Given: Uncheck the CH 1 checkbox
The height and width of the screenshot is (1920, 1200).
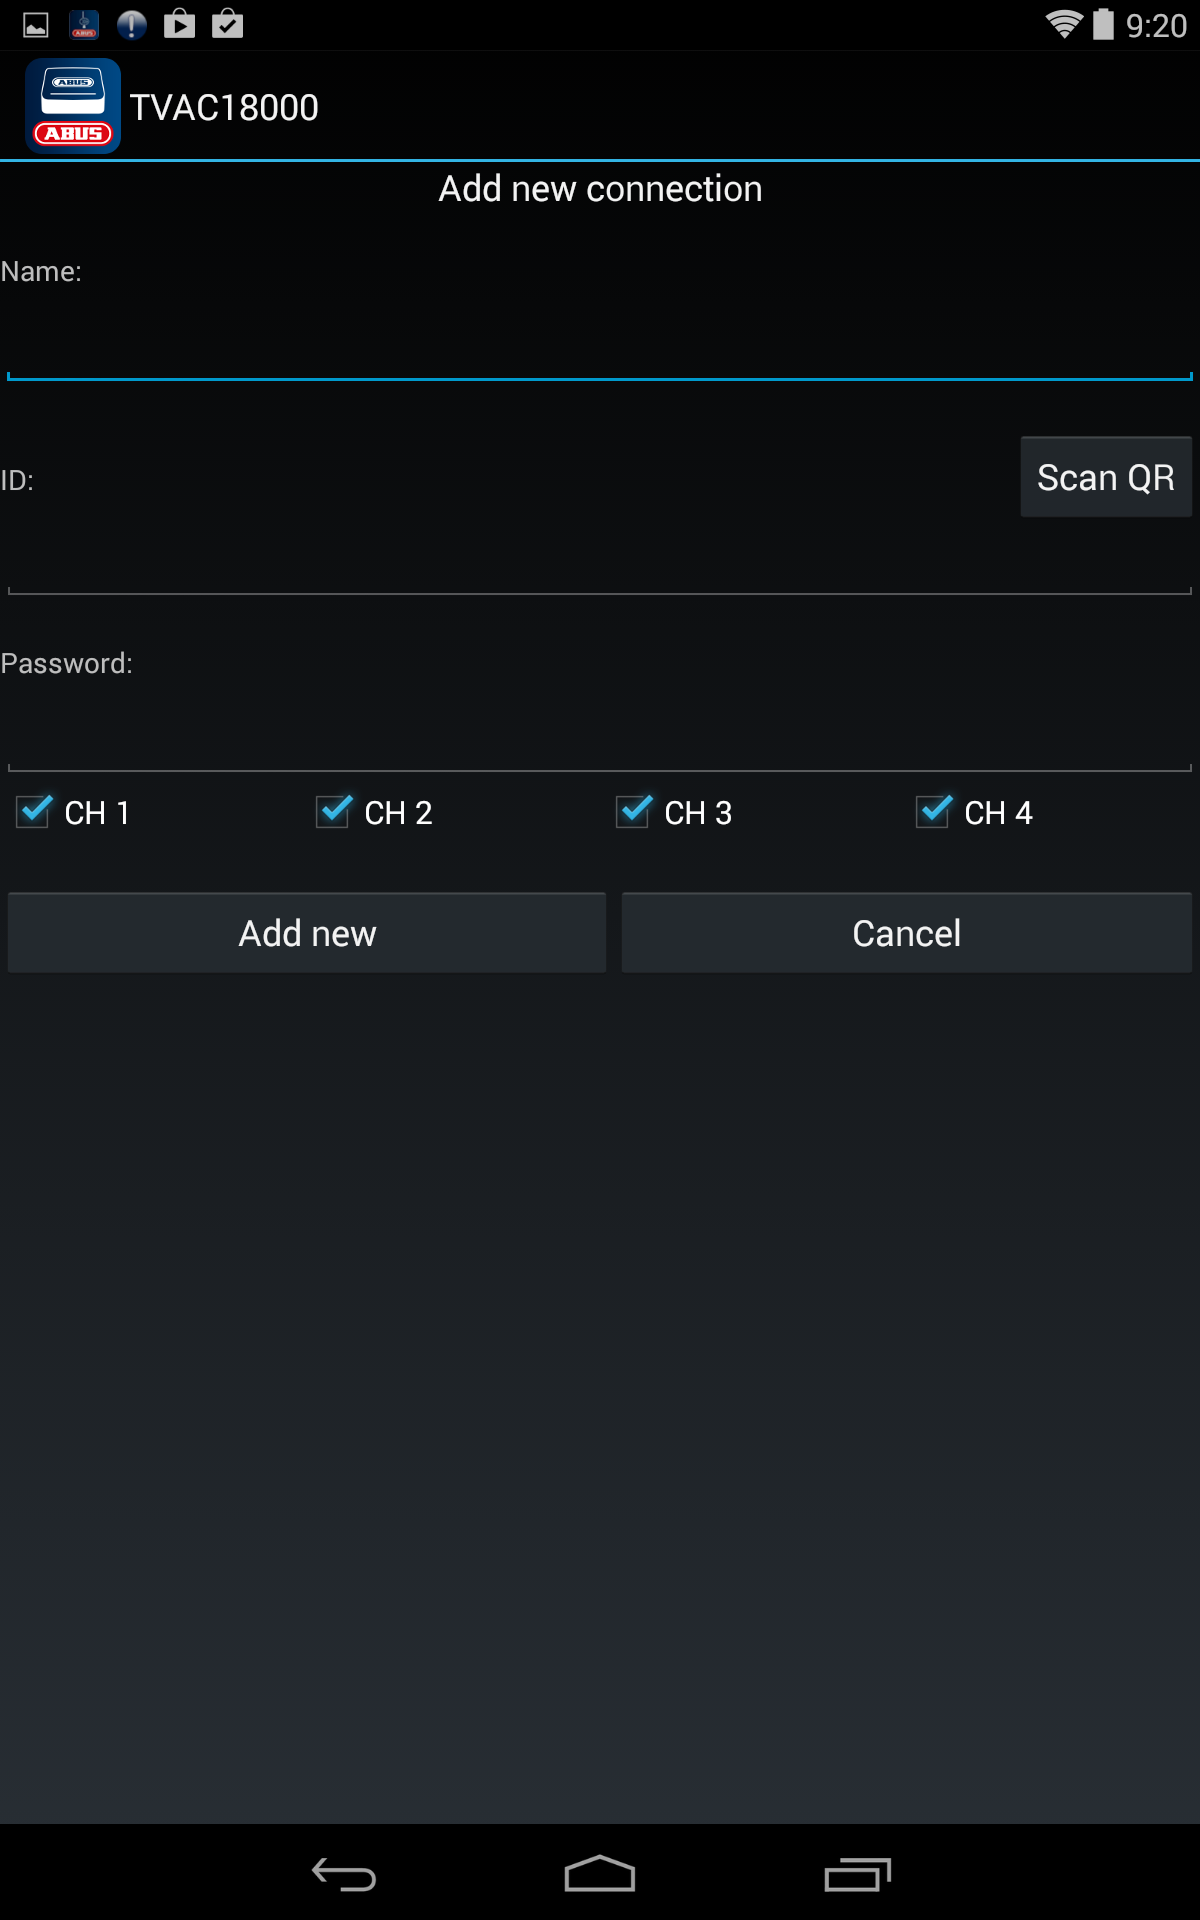Looking at the screenshot, I should click(34, 811).
